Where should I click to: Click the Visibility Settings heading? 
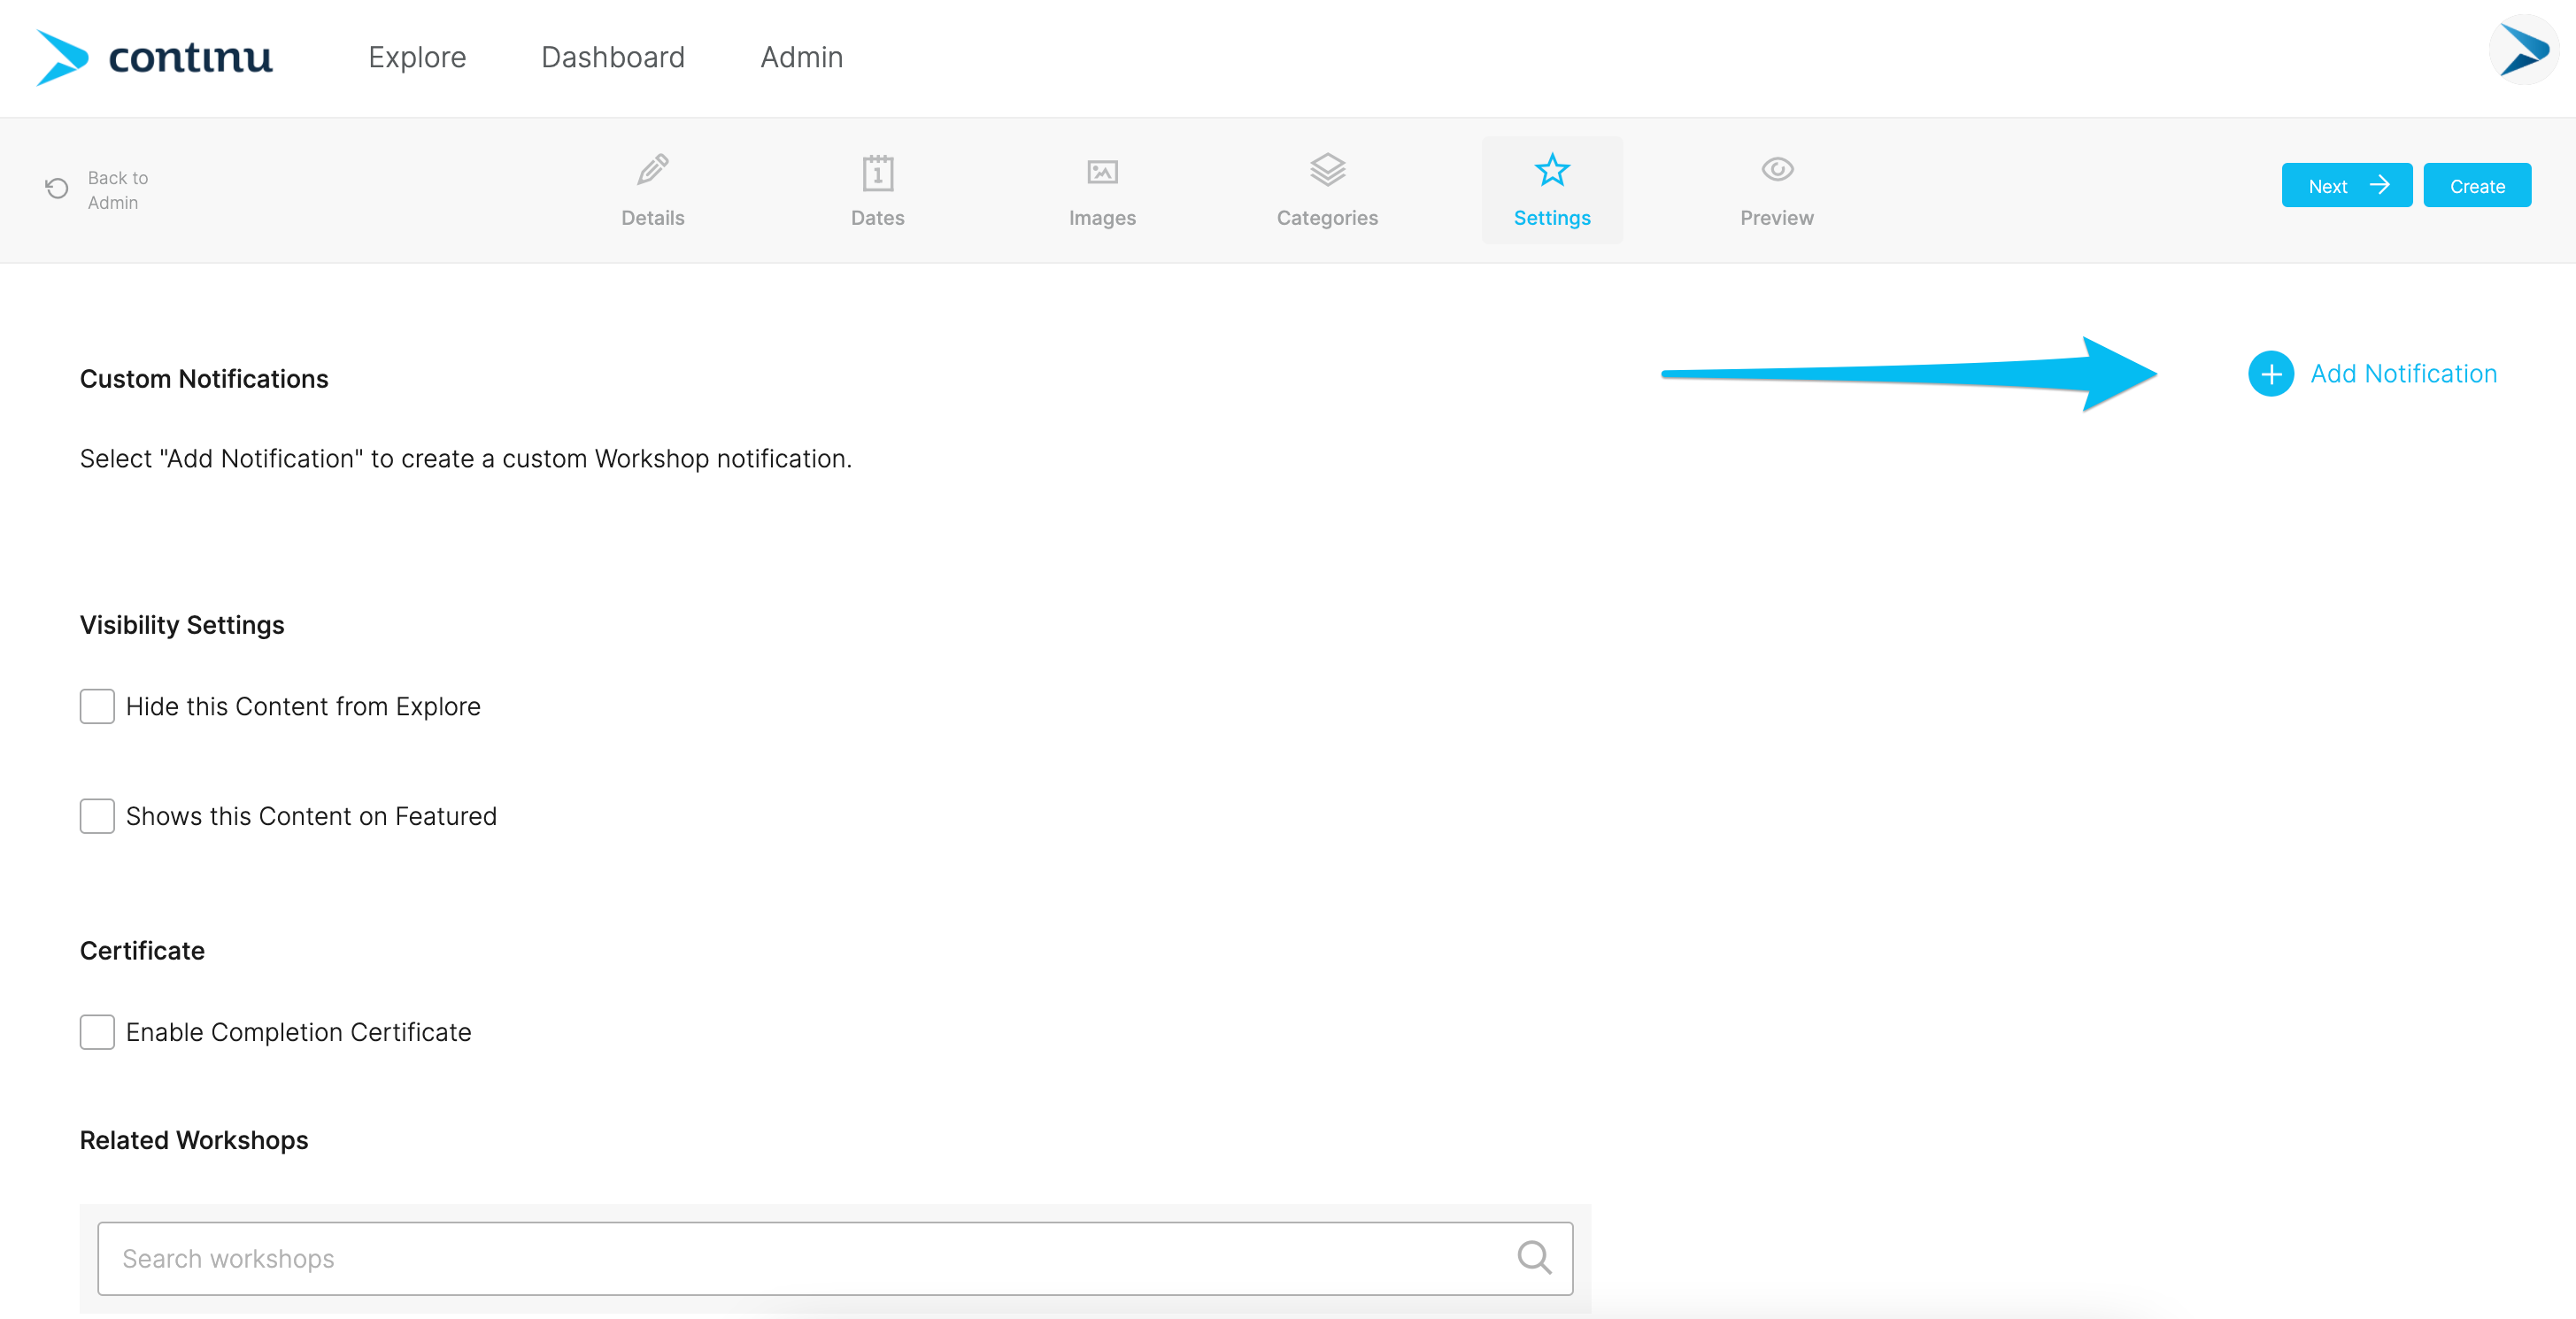pyautogui.click(x=182, y=625)
